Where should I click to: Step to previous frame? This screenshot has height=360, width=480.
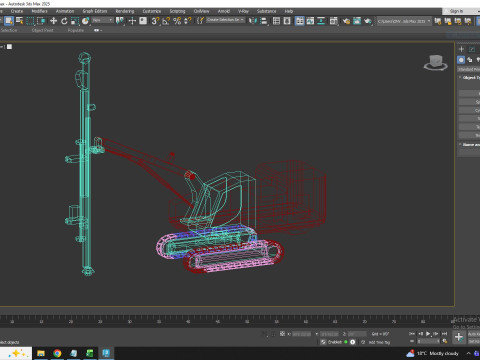(x=420, y=334)
